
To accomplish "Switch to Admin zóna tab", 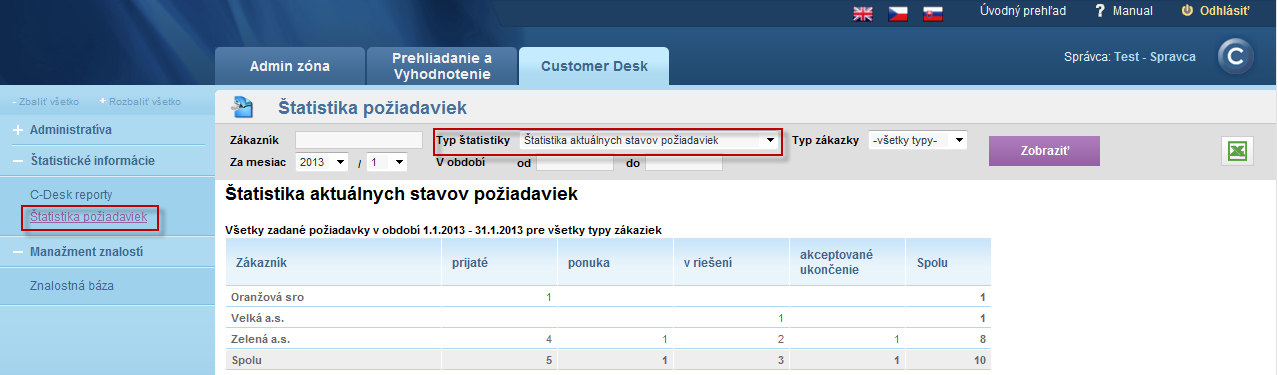I will coord(290,67).
